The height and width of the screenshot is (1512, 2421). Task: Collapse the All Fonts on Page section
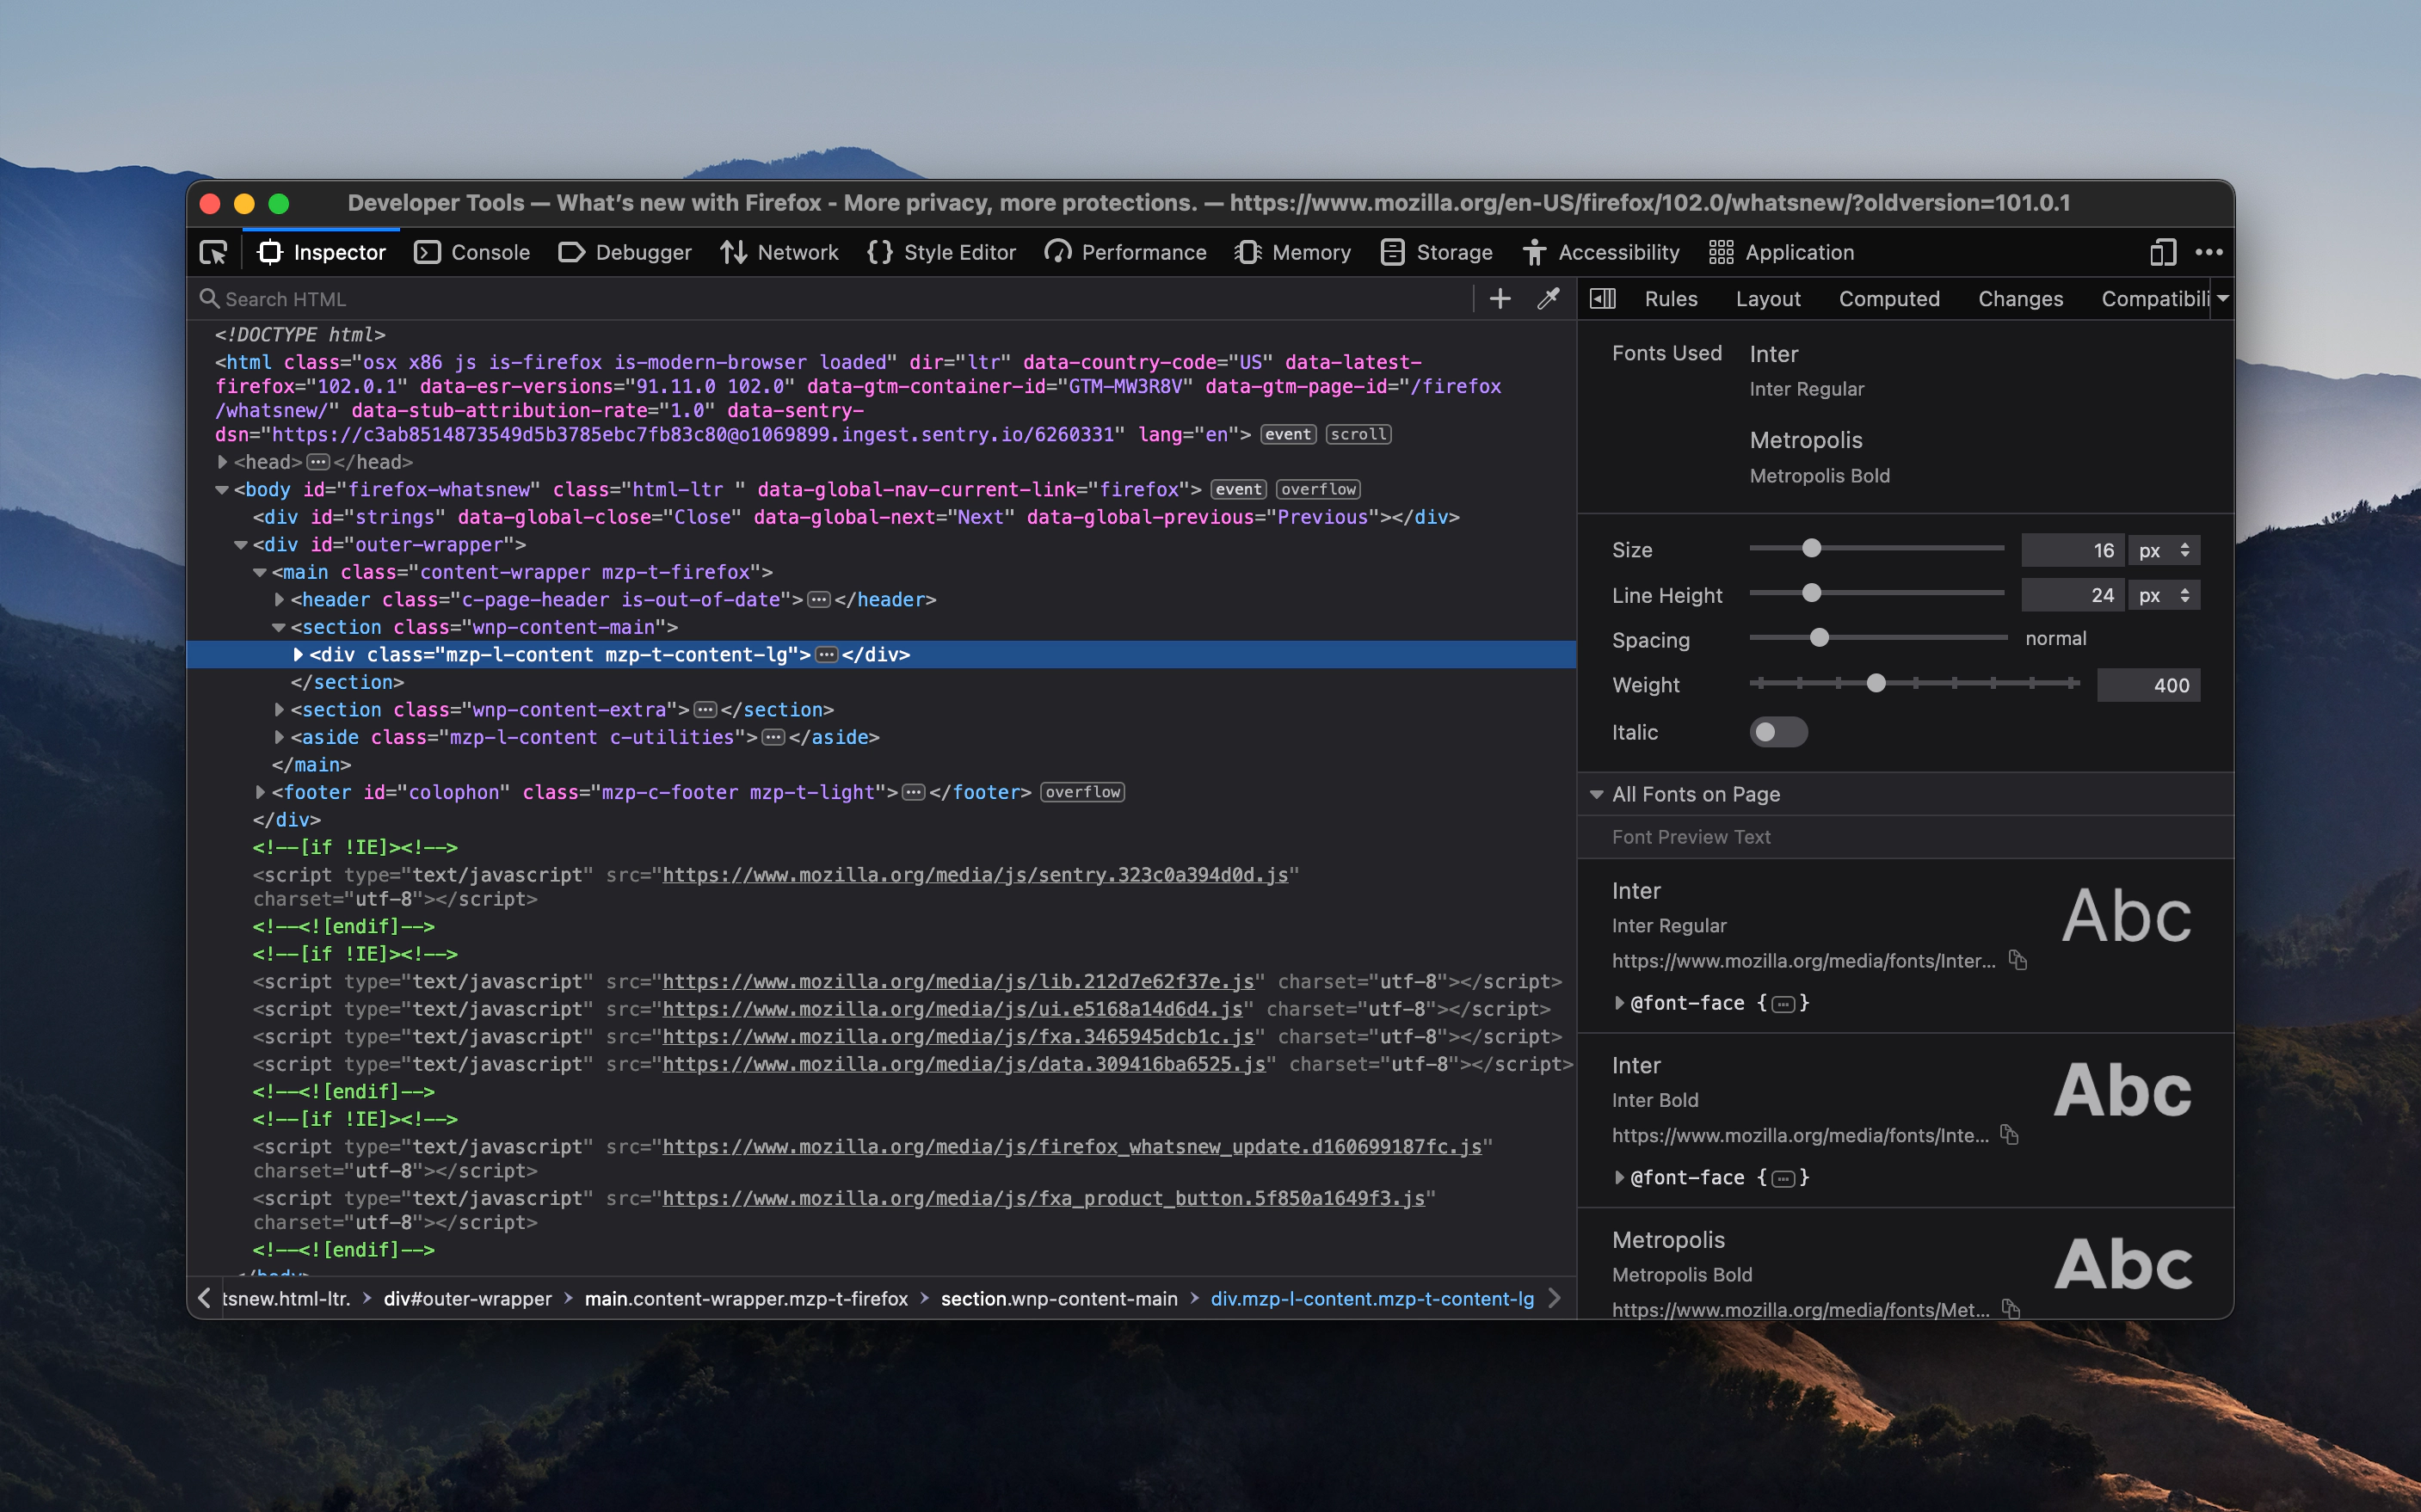pos(1597,794)
